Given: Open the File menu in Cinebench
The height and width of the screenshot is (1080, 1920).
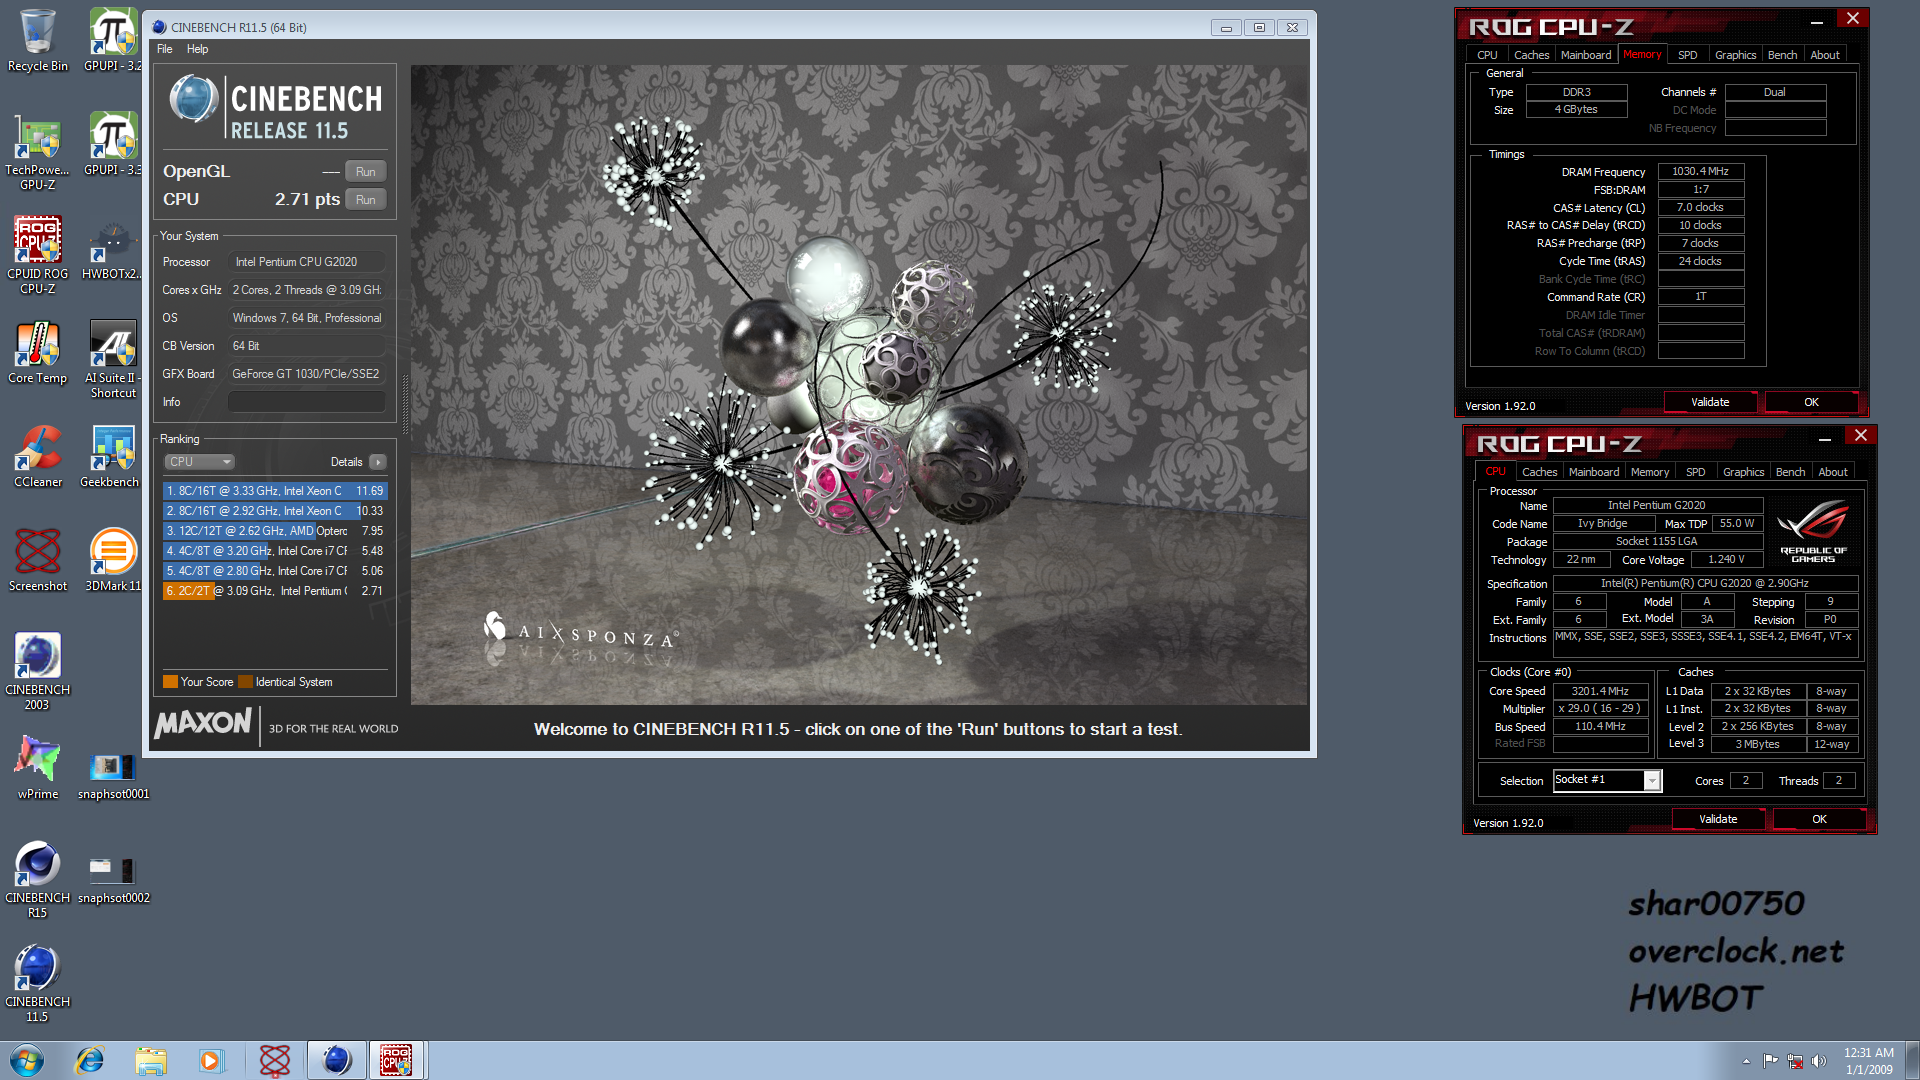Looking at the screenshot, I should pos(165,49).
